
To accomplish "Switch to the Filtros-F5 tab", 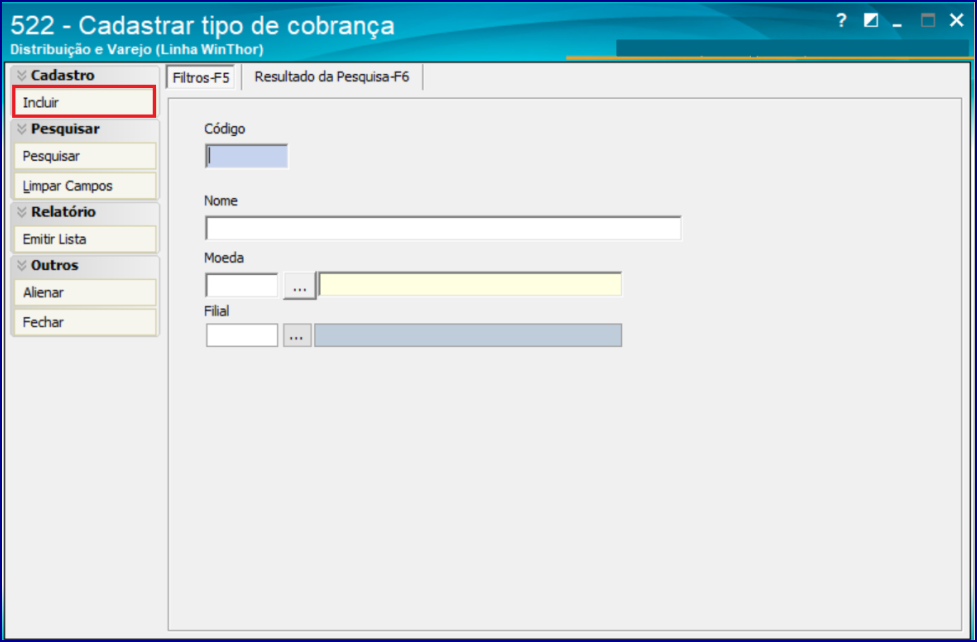I will coord(201,78).
